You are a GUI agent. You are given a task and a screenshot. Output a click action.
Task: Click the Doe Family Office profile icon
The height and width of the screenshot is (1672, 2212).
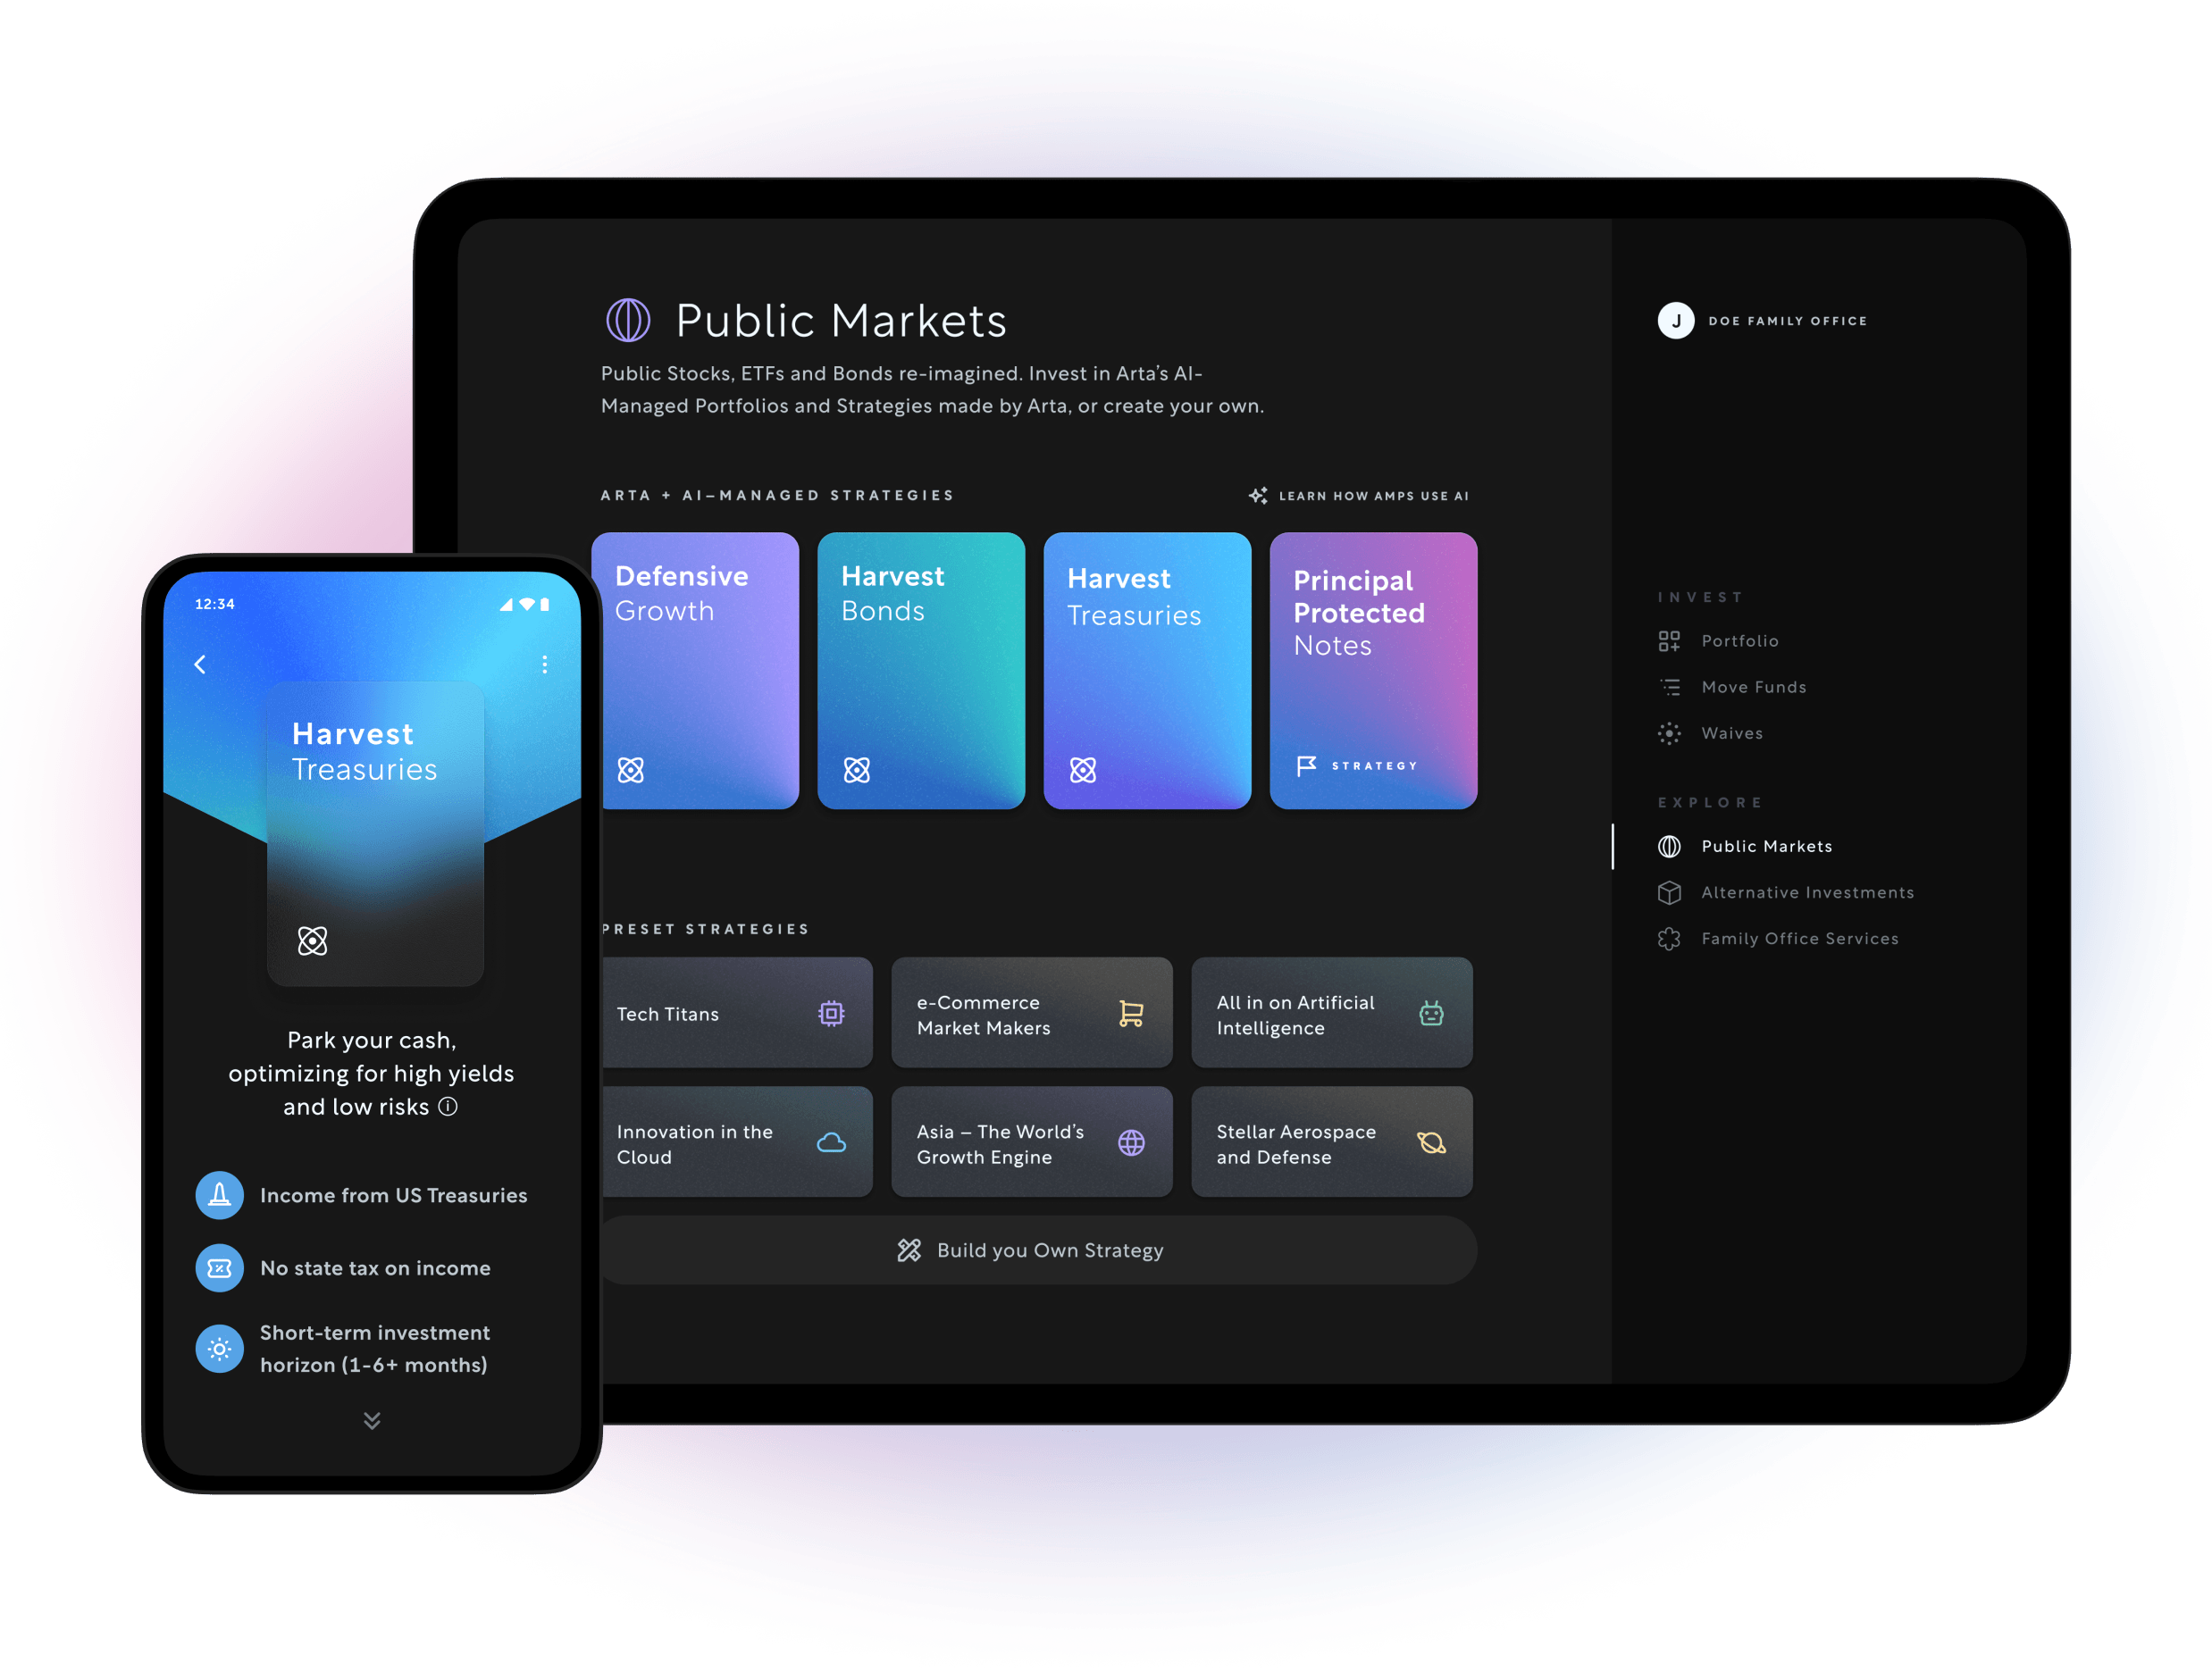1678,320
